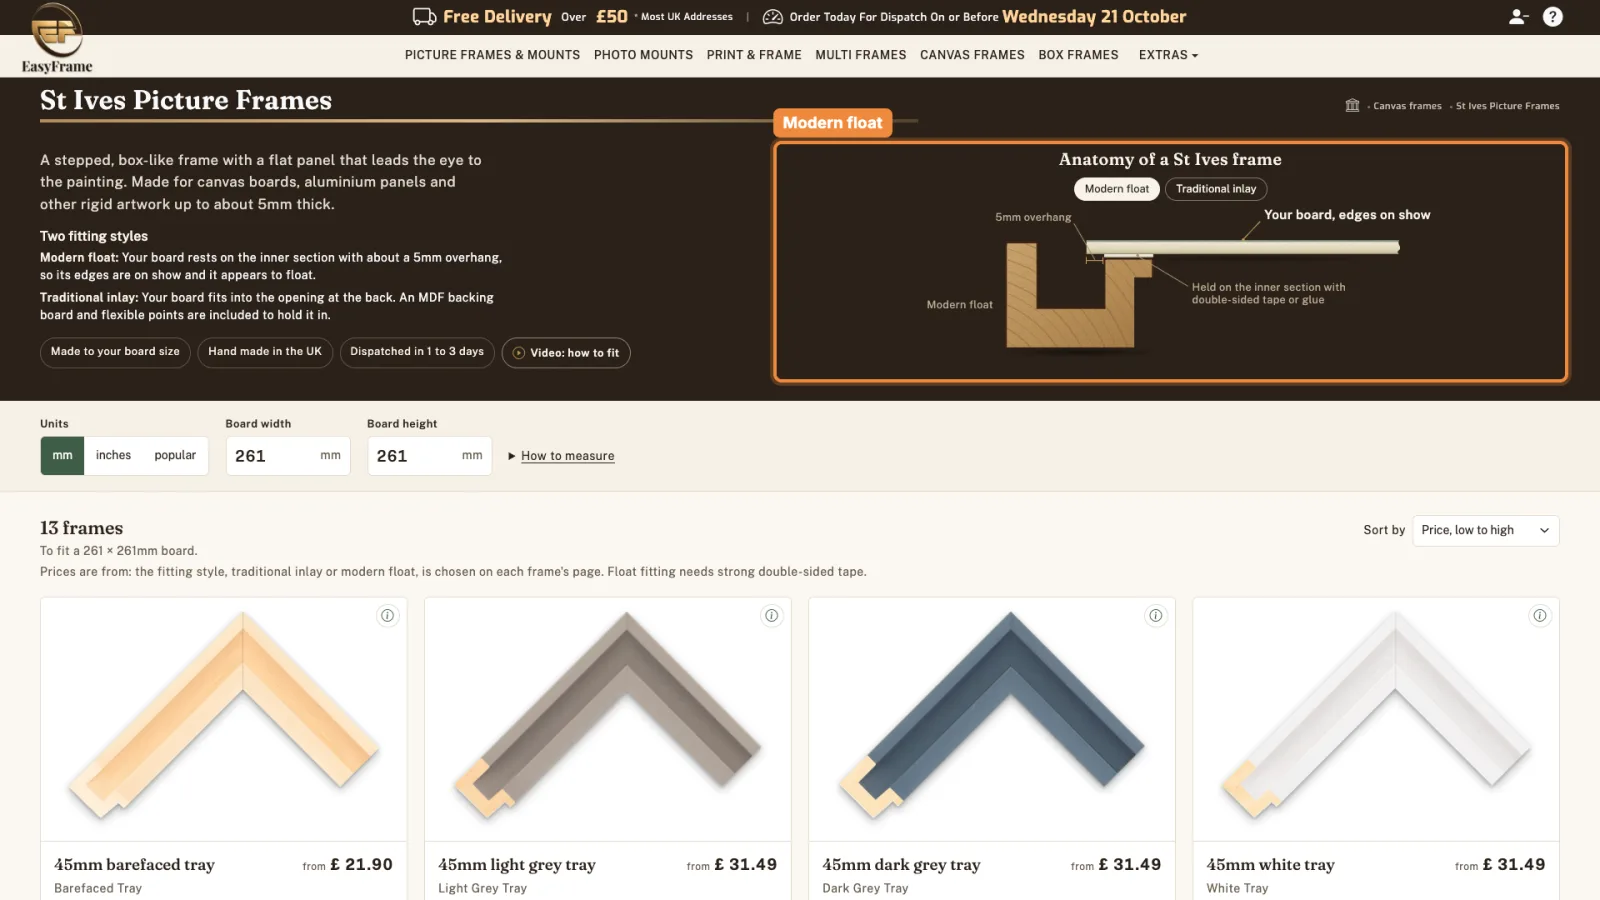Play the how to fit video

coord(566,353)
